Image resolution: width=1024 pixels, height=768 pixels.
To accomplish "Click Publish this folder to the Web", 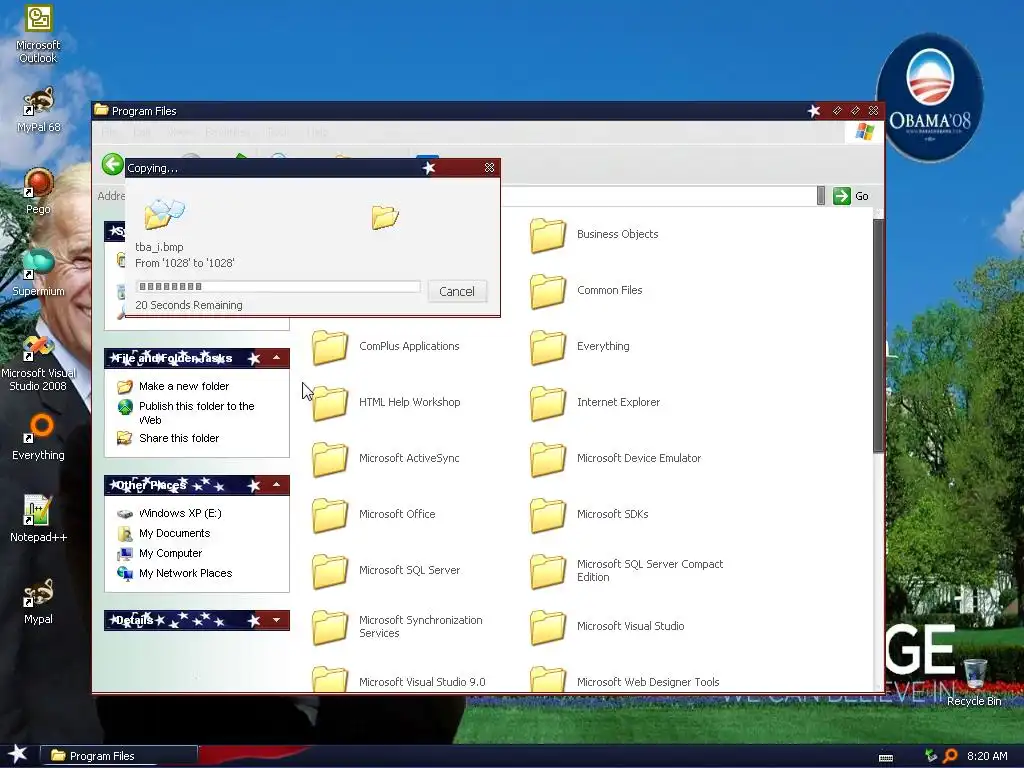I will pos(197,413).
